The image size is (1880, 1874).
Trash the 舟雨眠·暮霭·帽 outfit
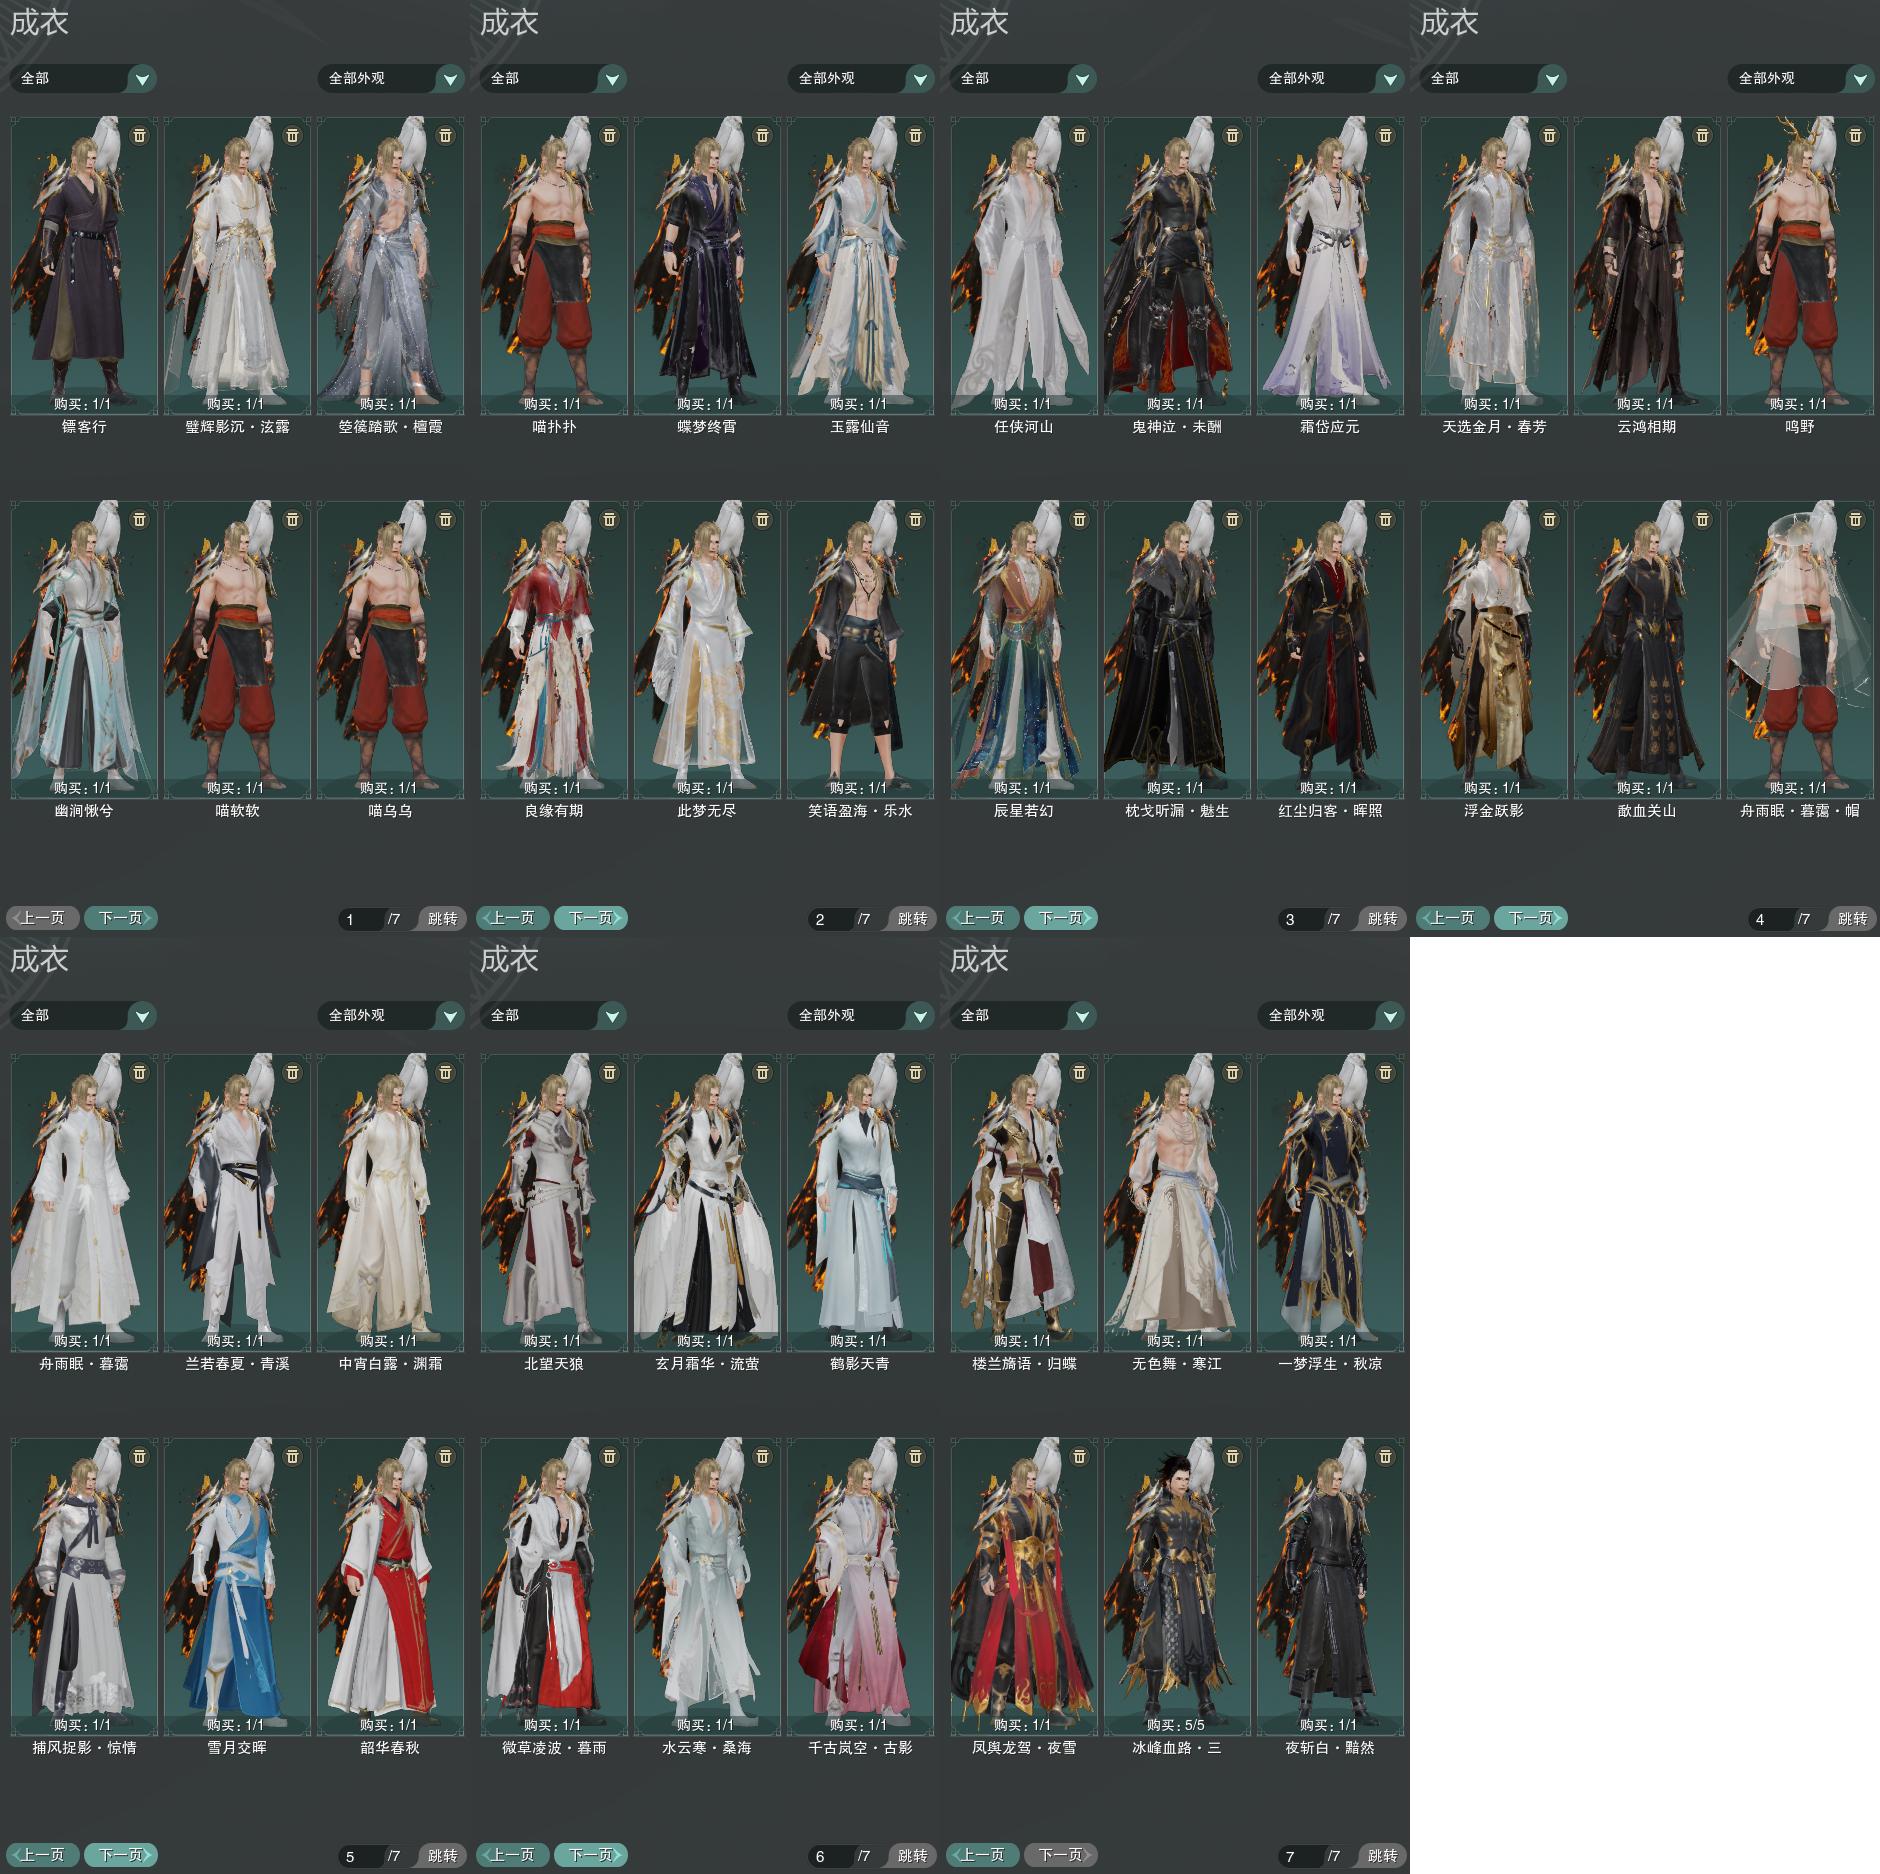tap(1855, 519)
